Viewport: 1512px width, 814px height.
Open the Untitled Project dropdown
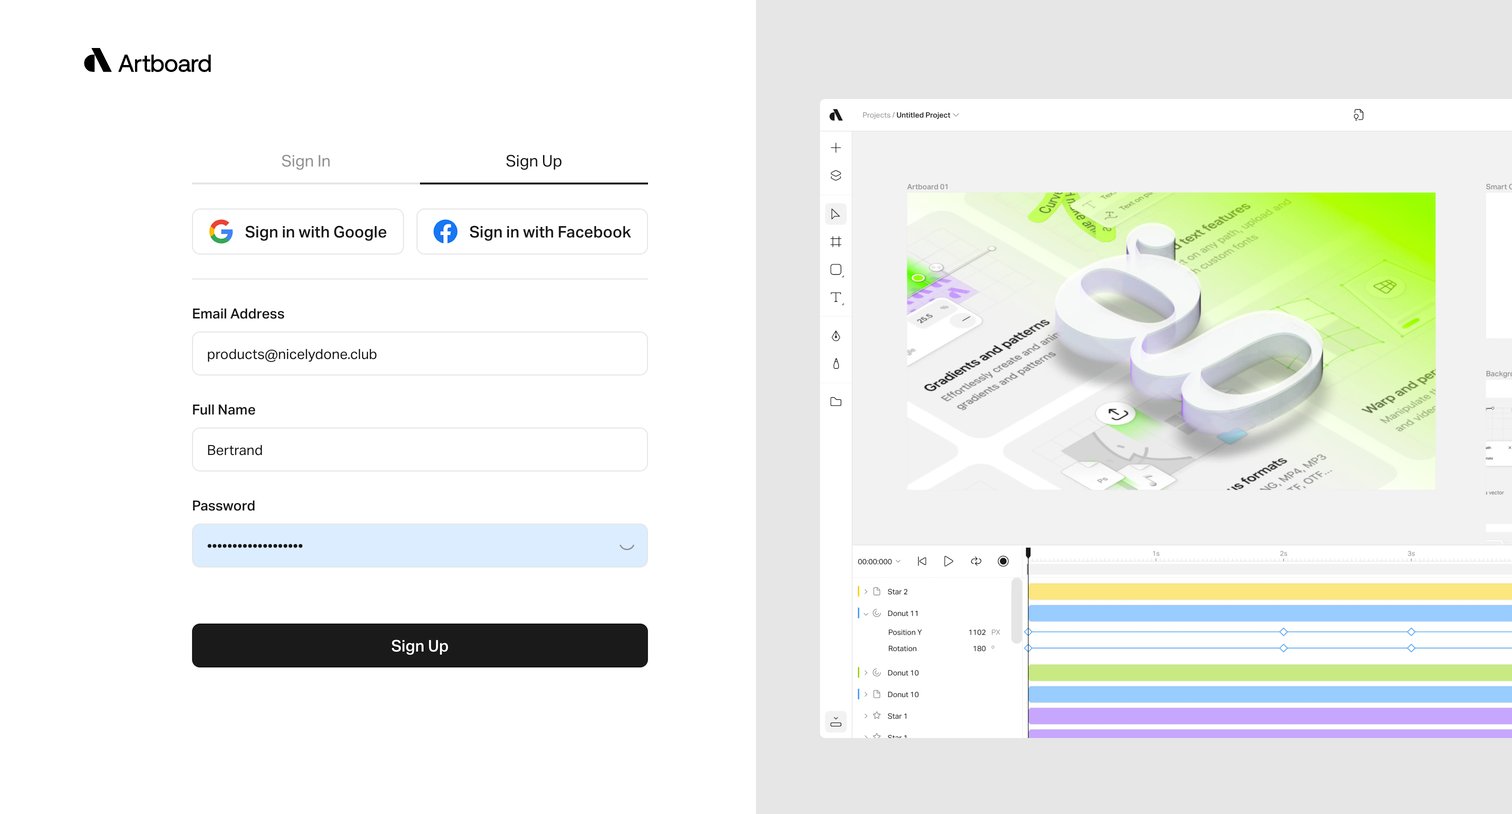coord(927,115)
